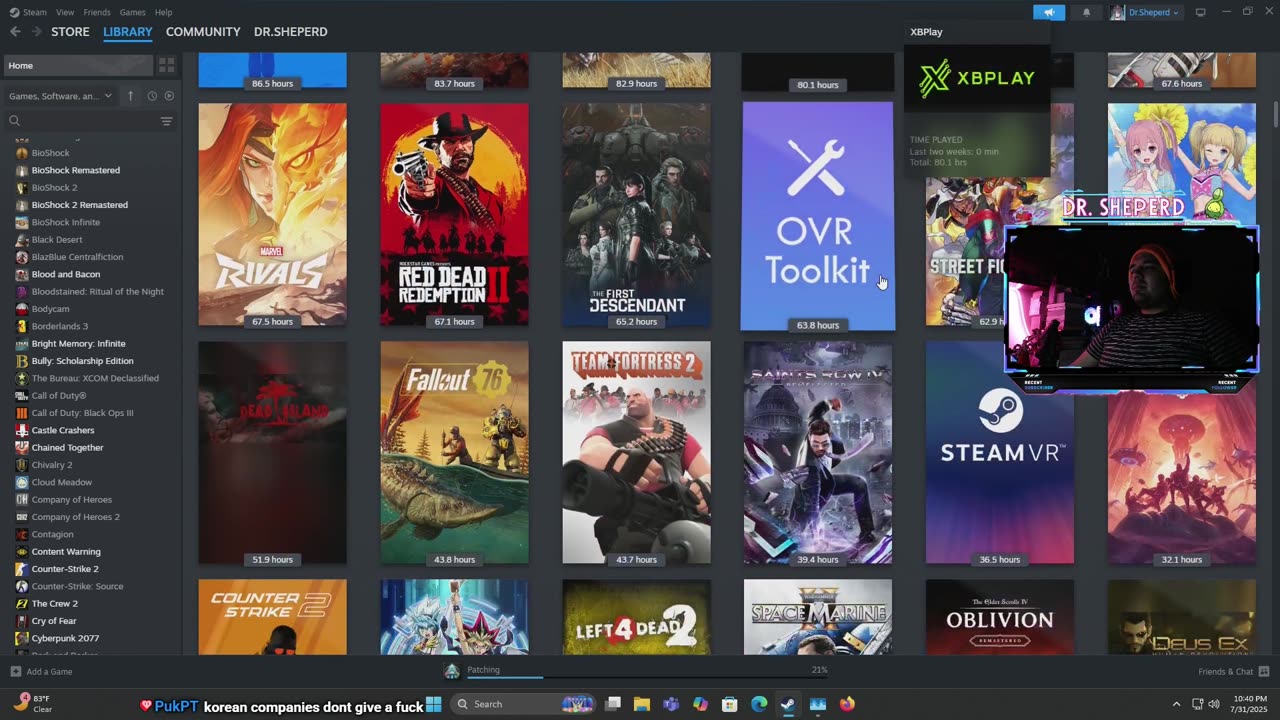
Task: Show hidden system tray icons
Action: click(1176, 704)
